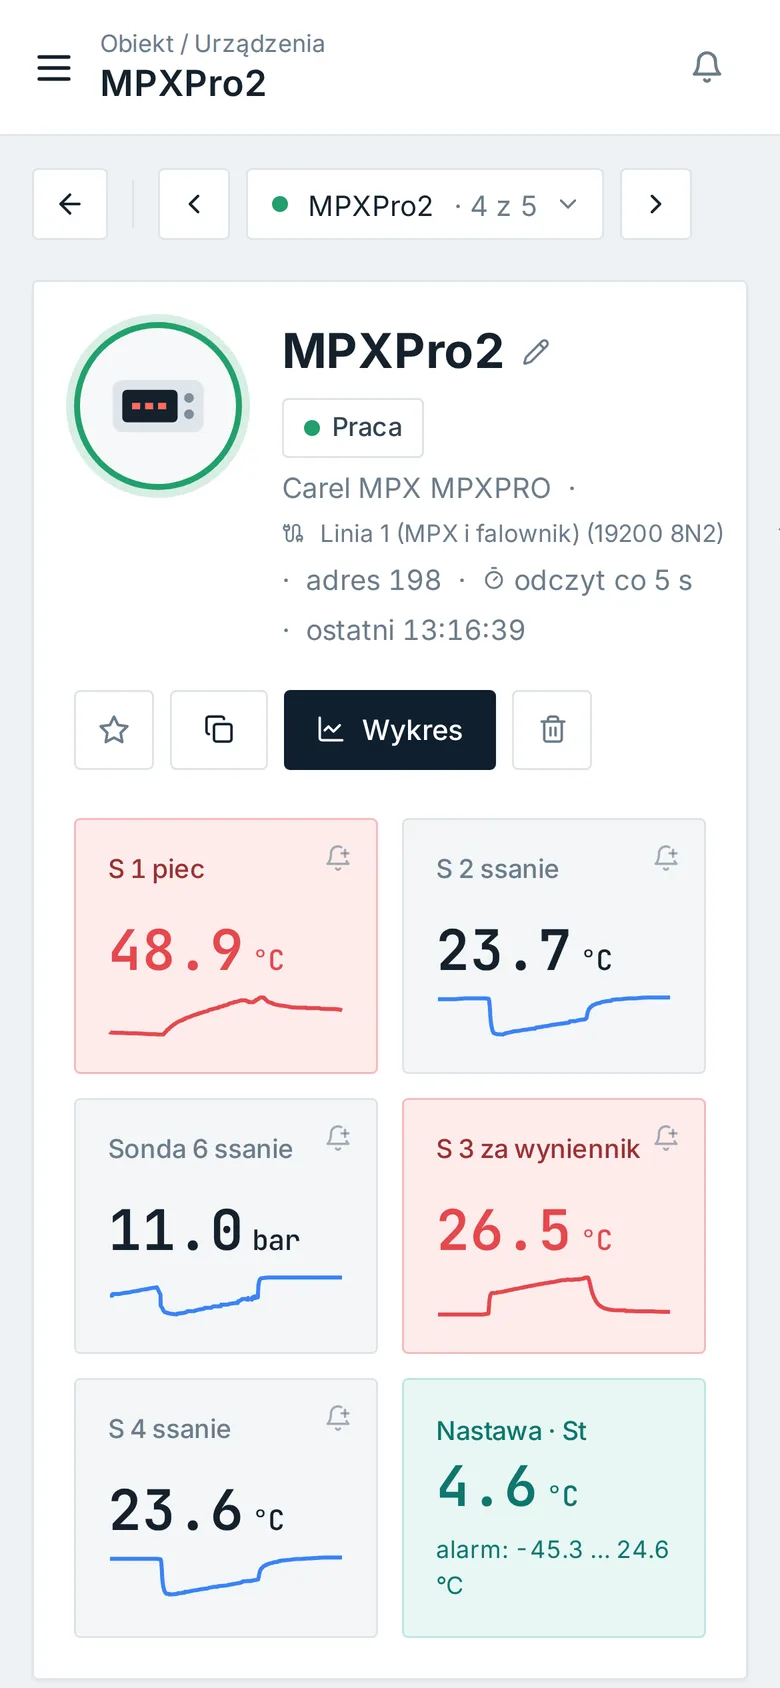780x1688 pixels.
Task: Click 'Carel MPX MPXPRO' model text
Action: click(x=416, y=488)
